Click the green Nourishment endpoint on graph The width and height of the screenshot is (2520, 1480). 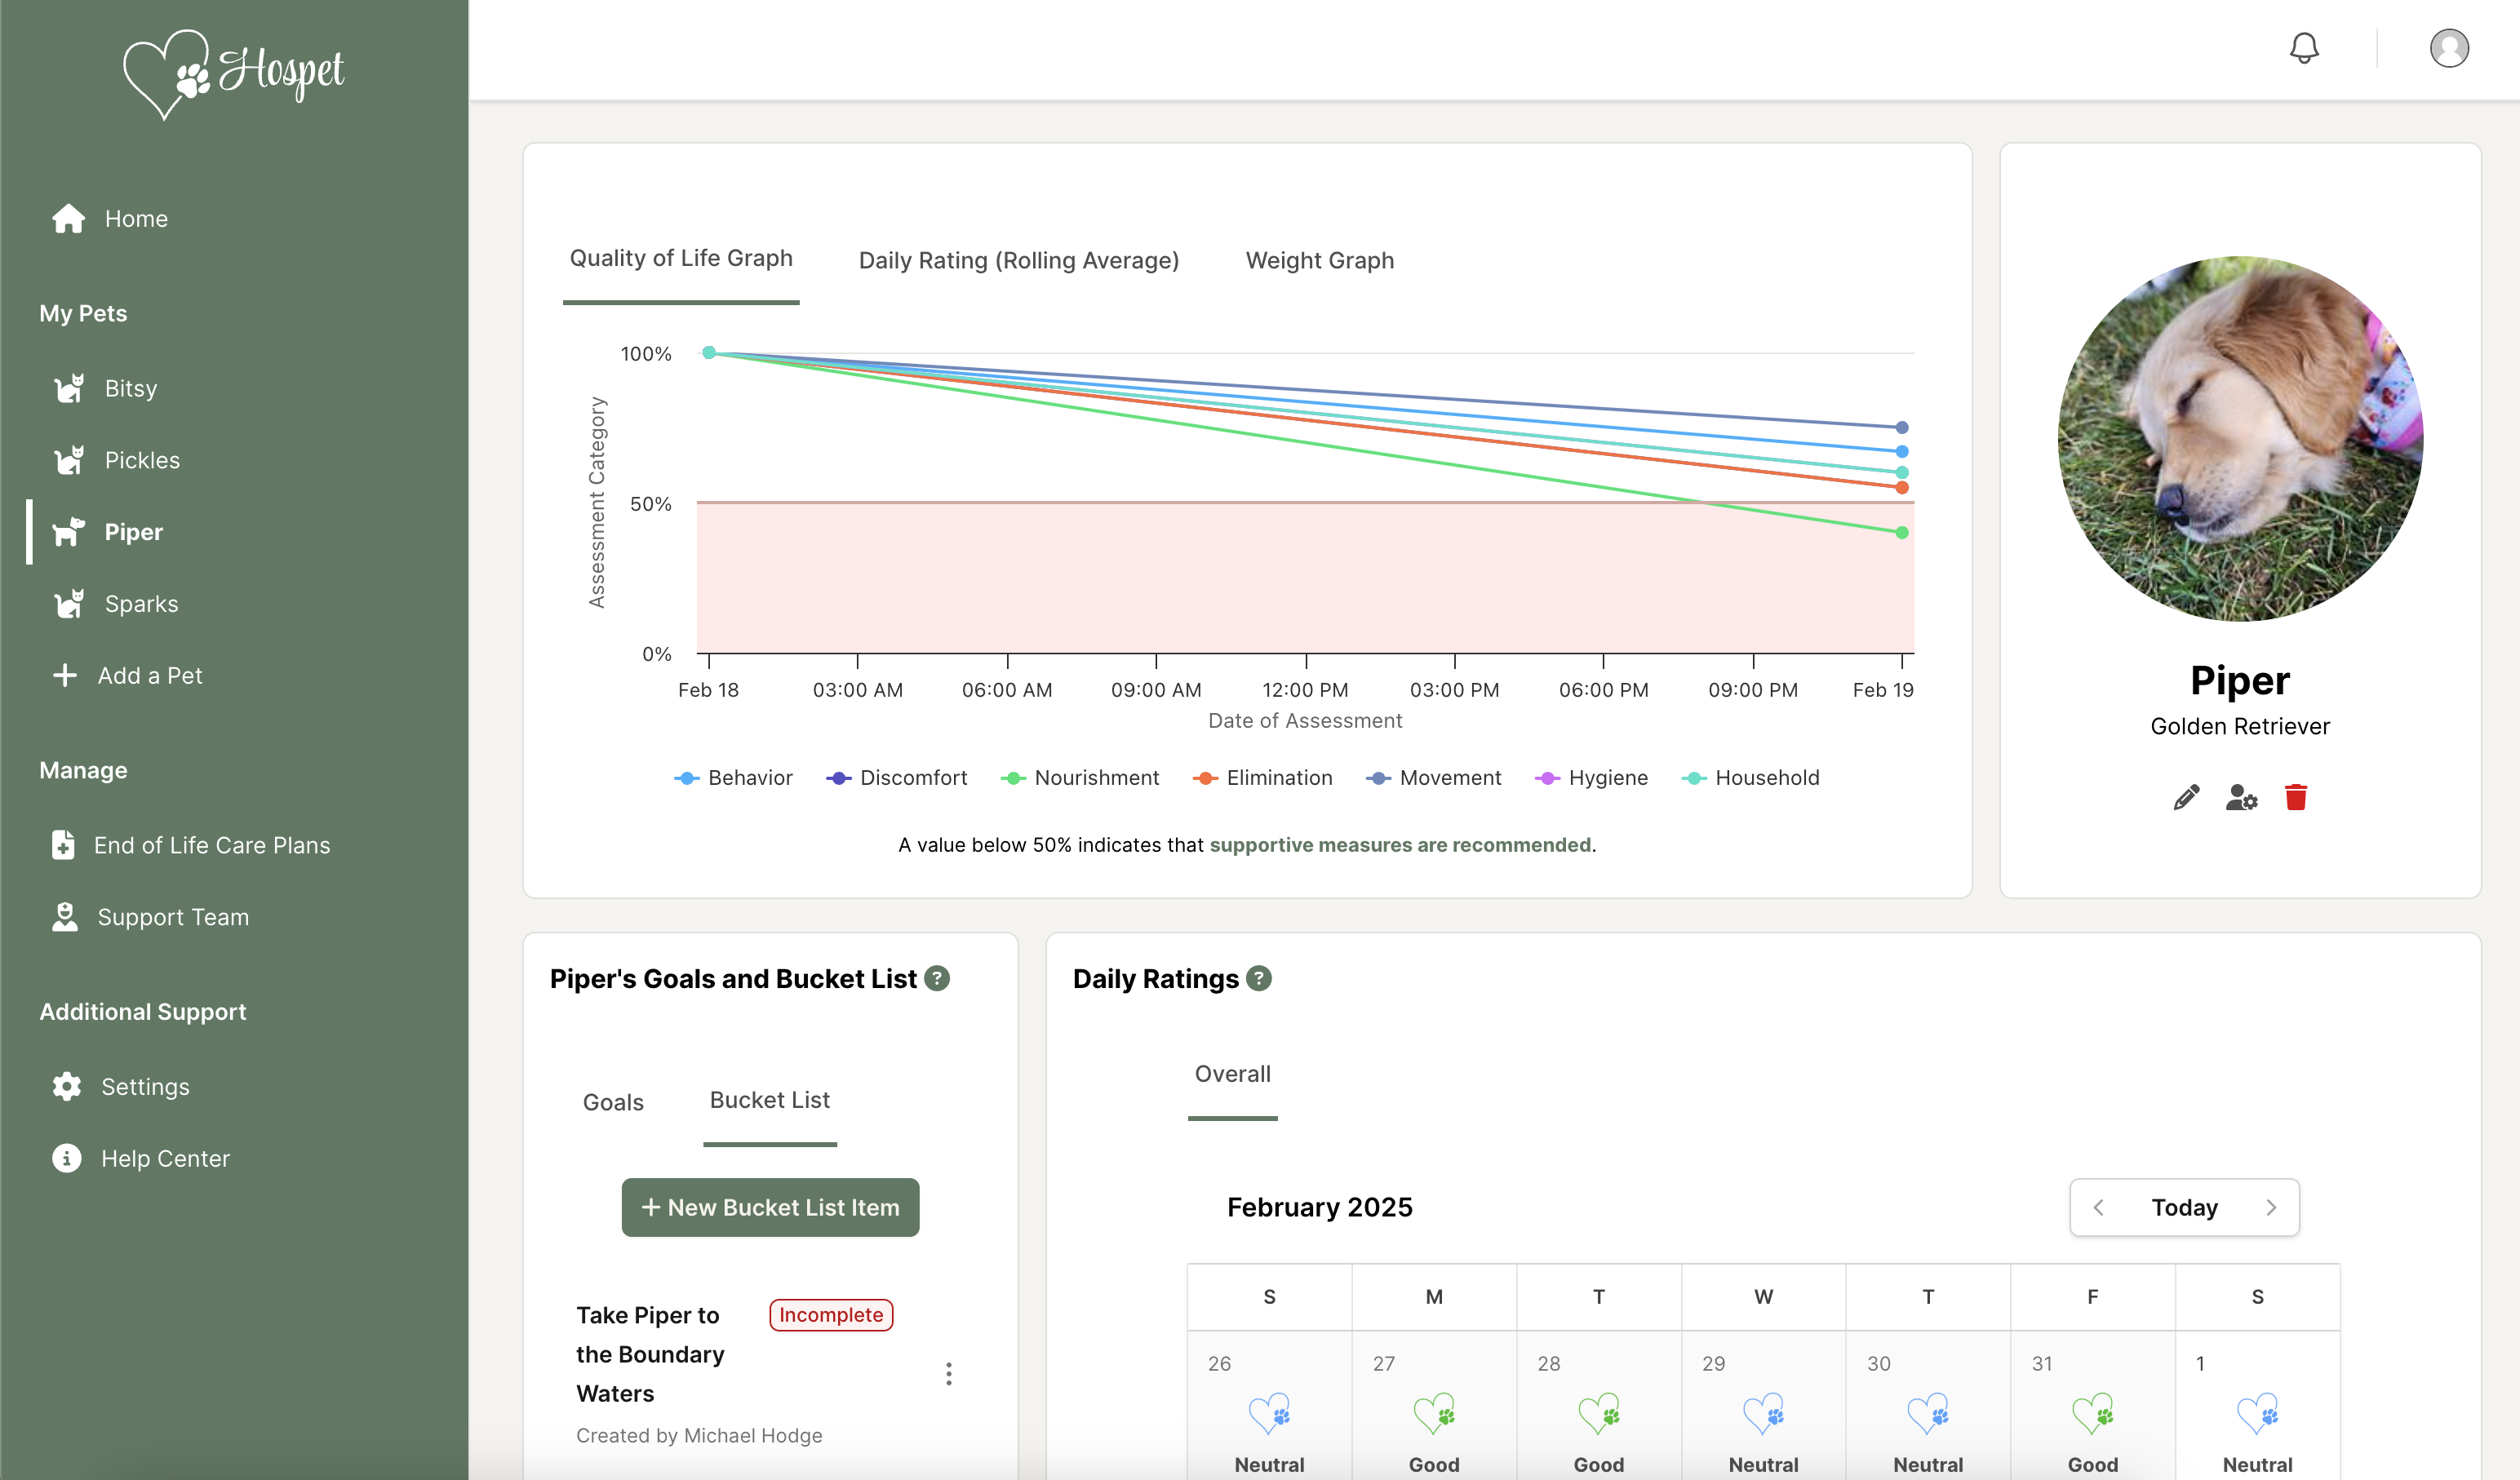coord(1902,532)
